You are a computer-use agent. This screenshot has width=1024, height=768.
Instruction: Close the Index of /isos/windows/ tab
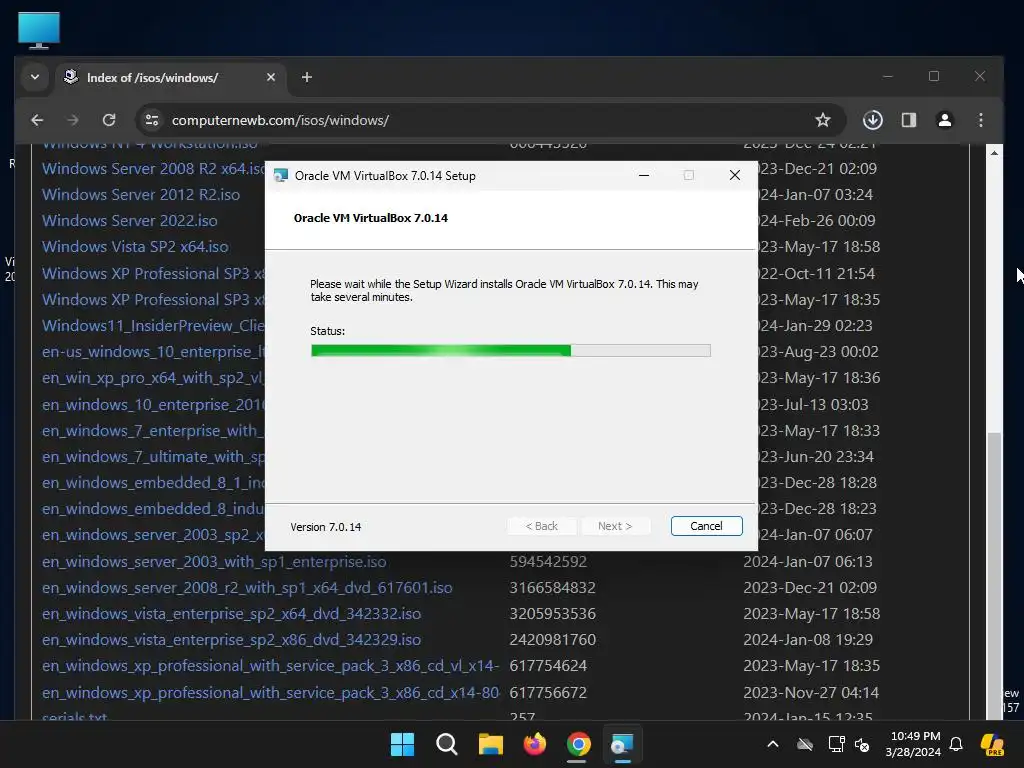pyautogui.click(x=271, y=77)
